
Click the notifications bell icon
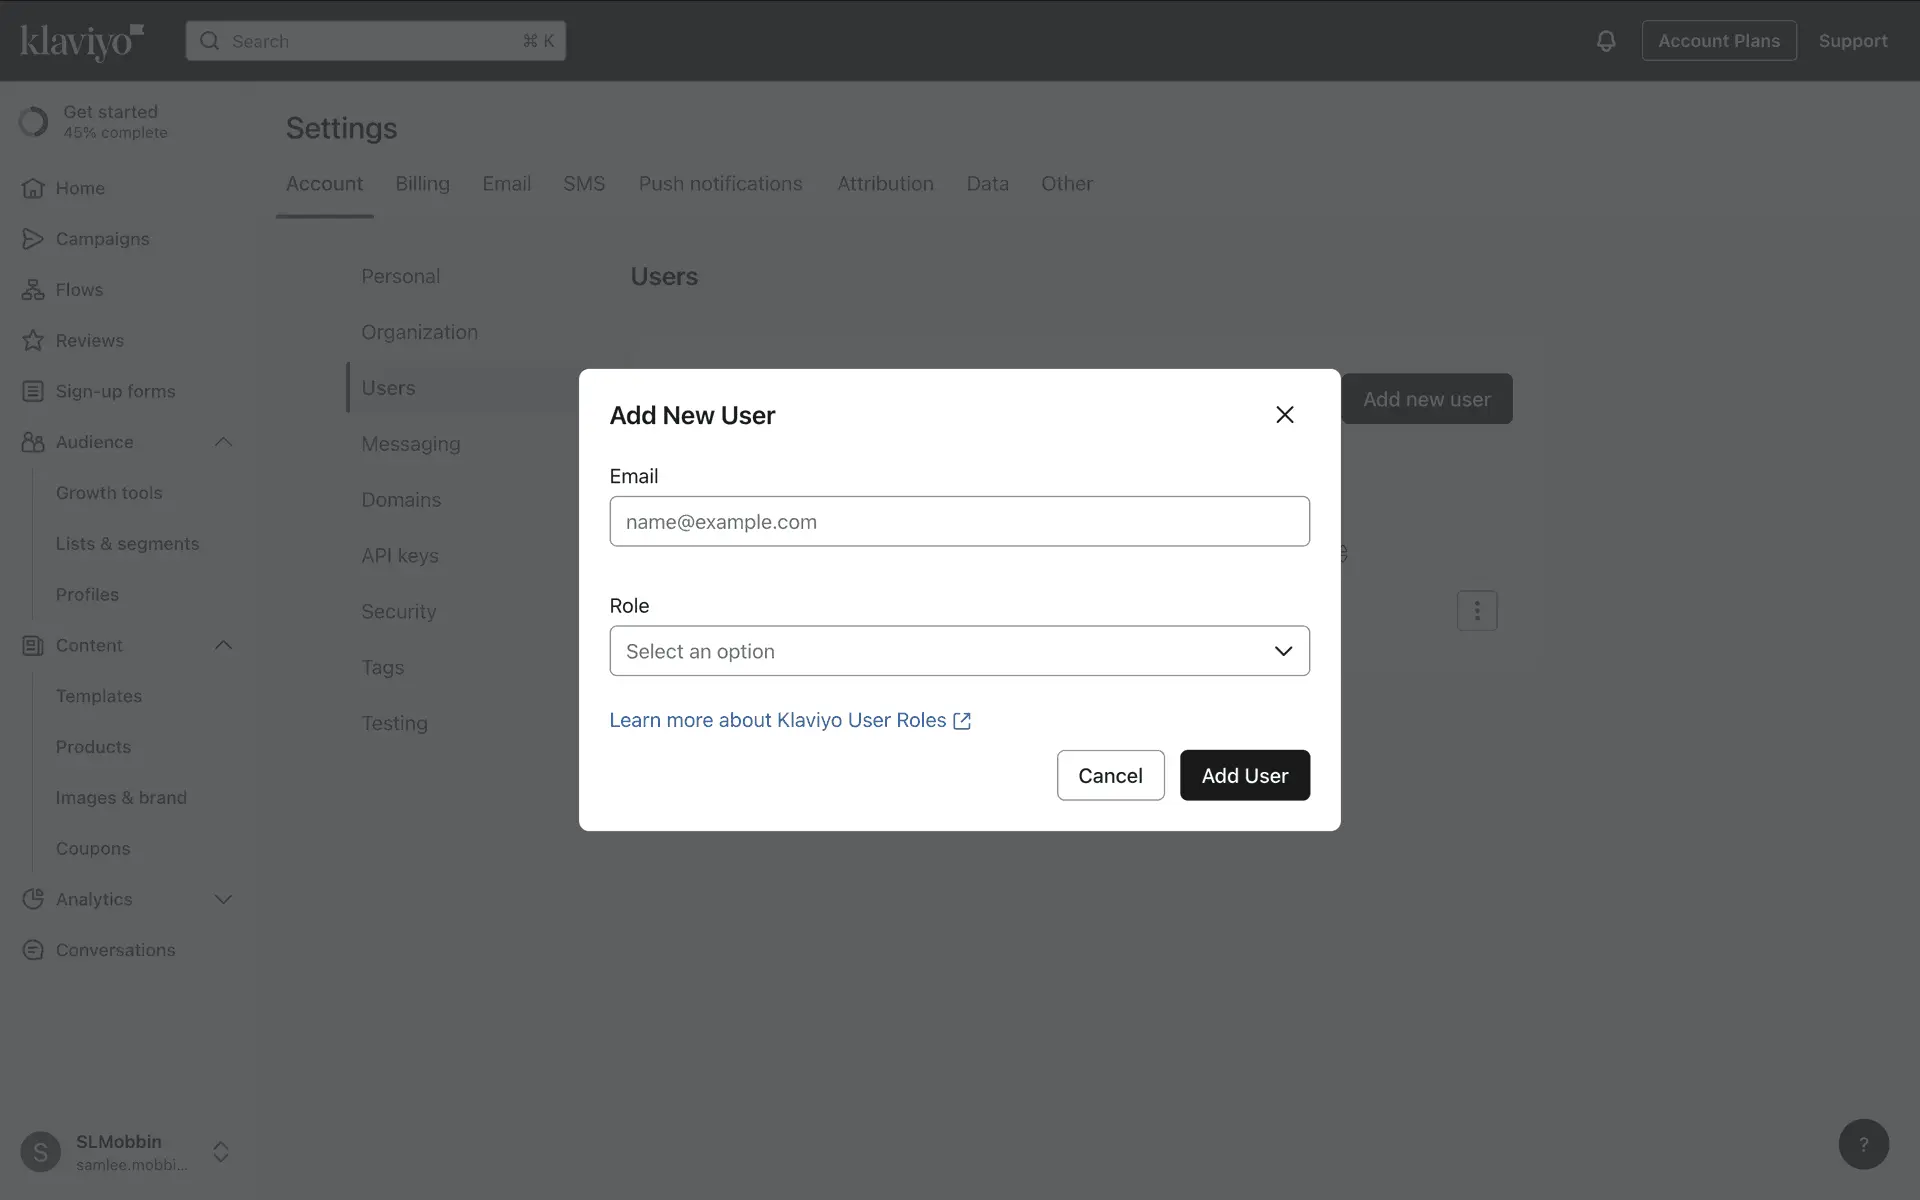point(1605,41)
